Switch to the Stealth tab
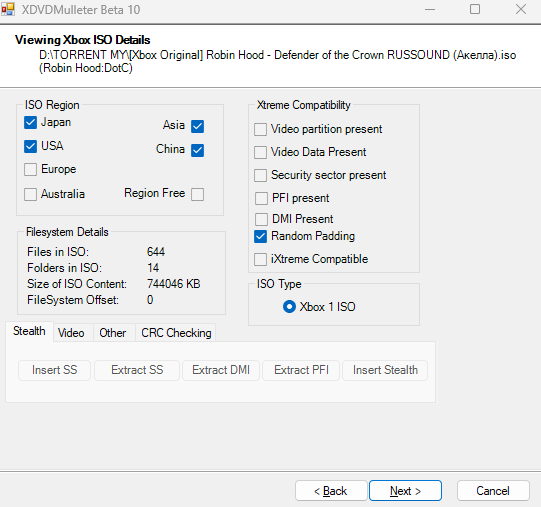Viewport: 541px width, 507px height. (29, 331)
